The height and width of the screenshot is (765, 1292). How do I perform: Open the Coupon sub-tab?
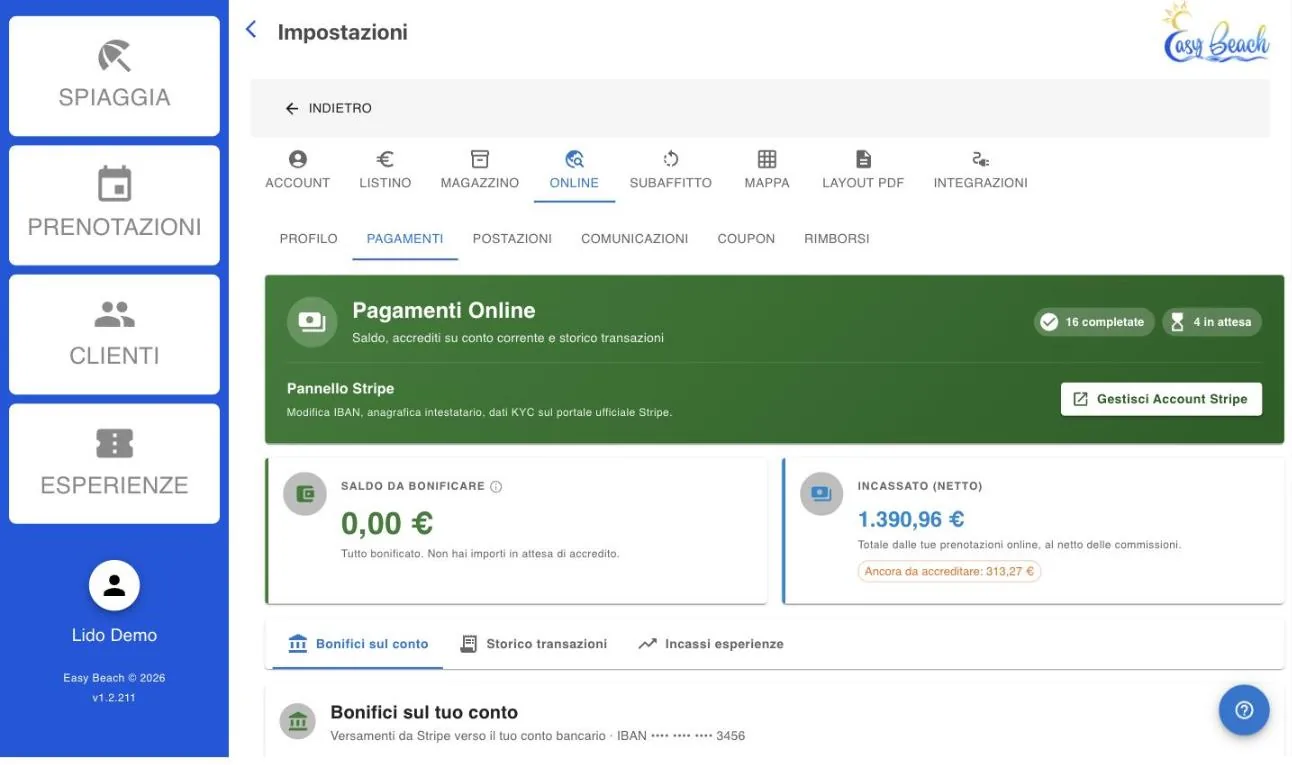pos(746,239)
